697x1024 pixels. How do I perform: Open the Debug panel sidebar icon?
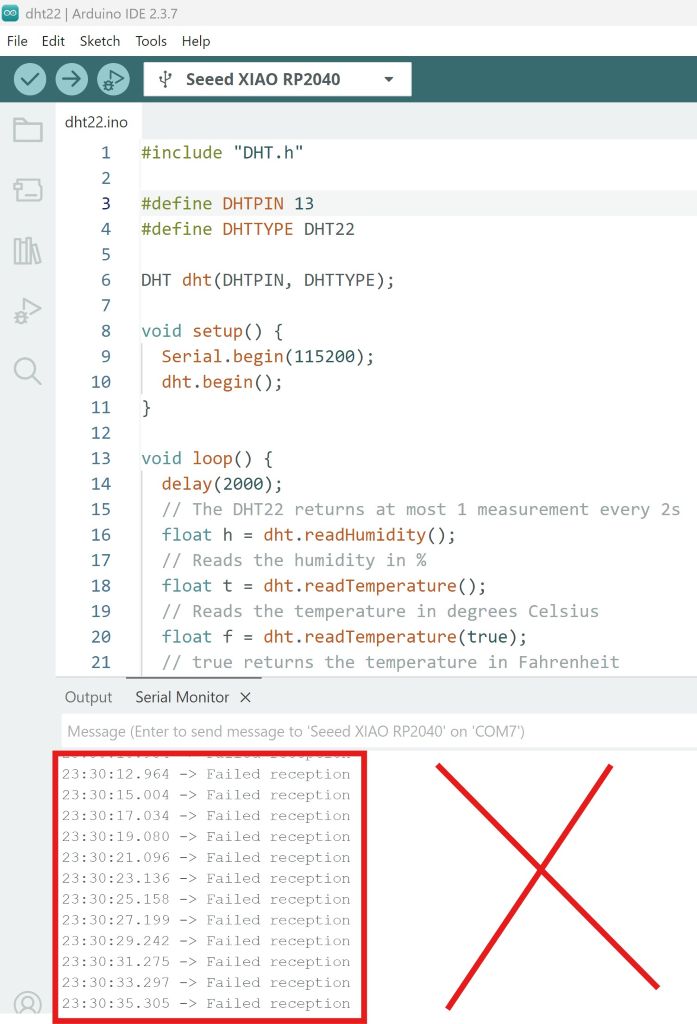[x=27, y=311]
